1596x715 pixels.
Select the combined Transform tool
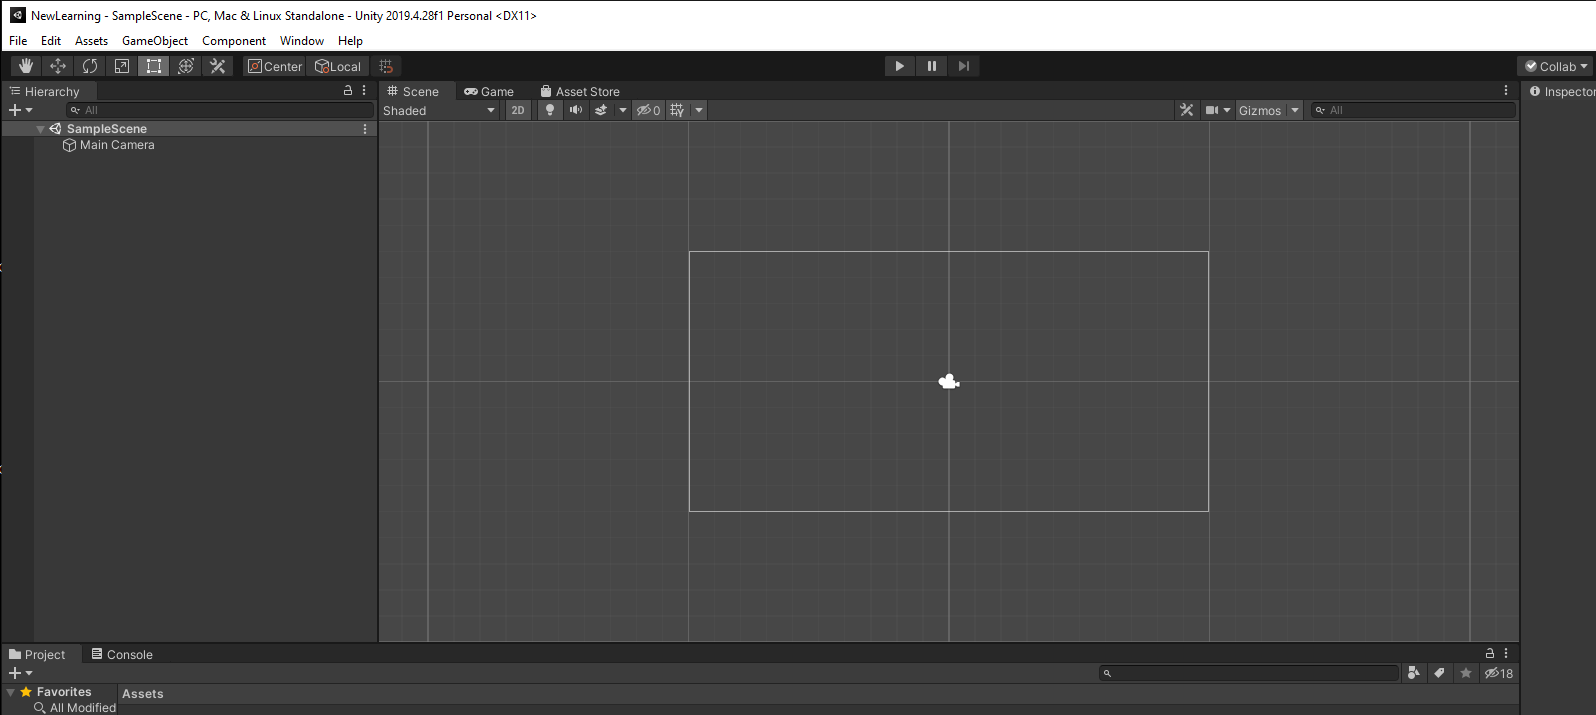pyautogui.click(x=186, y=66)
